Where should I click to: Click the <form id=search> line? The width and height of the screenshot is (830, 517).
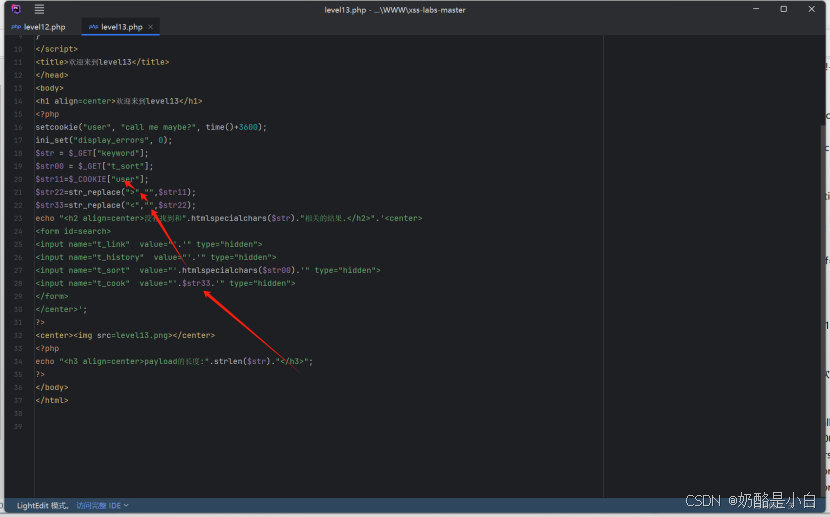click(73, 231)
